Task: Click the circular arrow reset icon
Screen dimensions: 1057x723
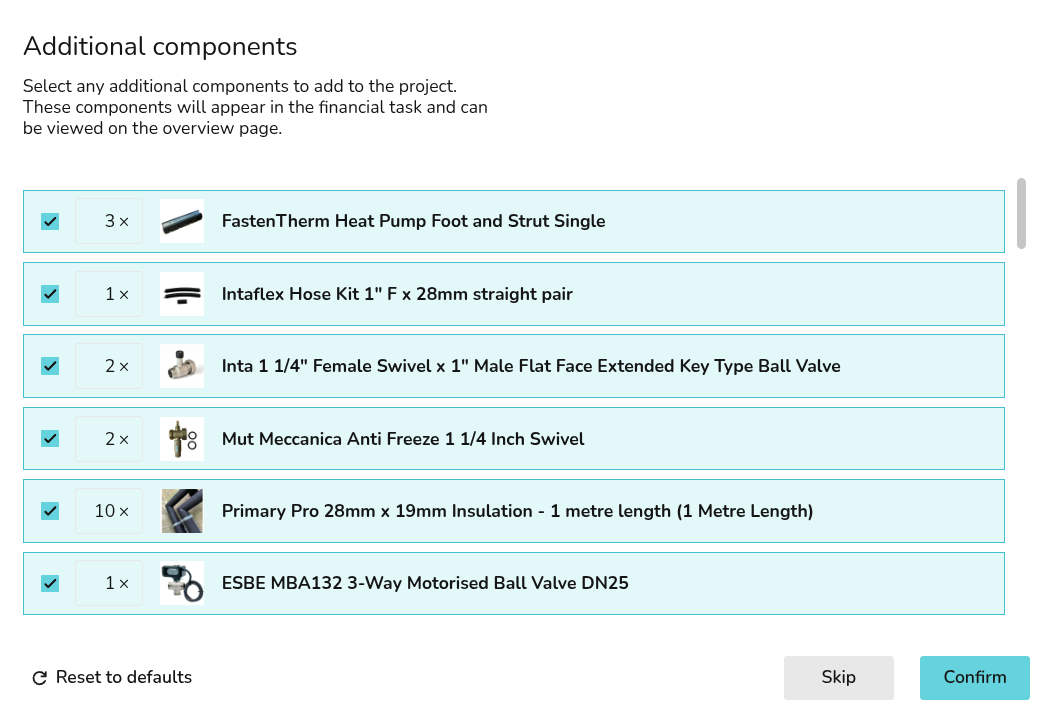Action: pyautogui.click(x=40, y=678)
